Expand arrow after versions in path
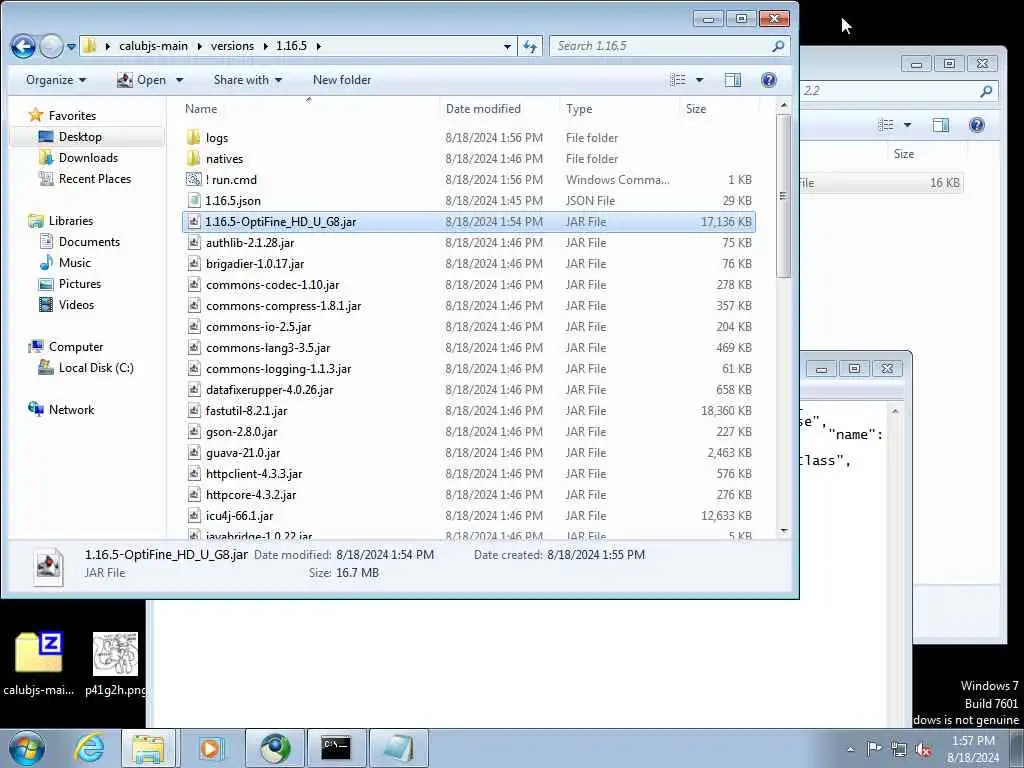This screenshot has height=768, width=1024. [266, 46]
